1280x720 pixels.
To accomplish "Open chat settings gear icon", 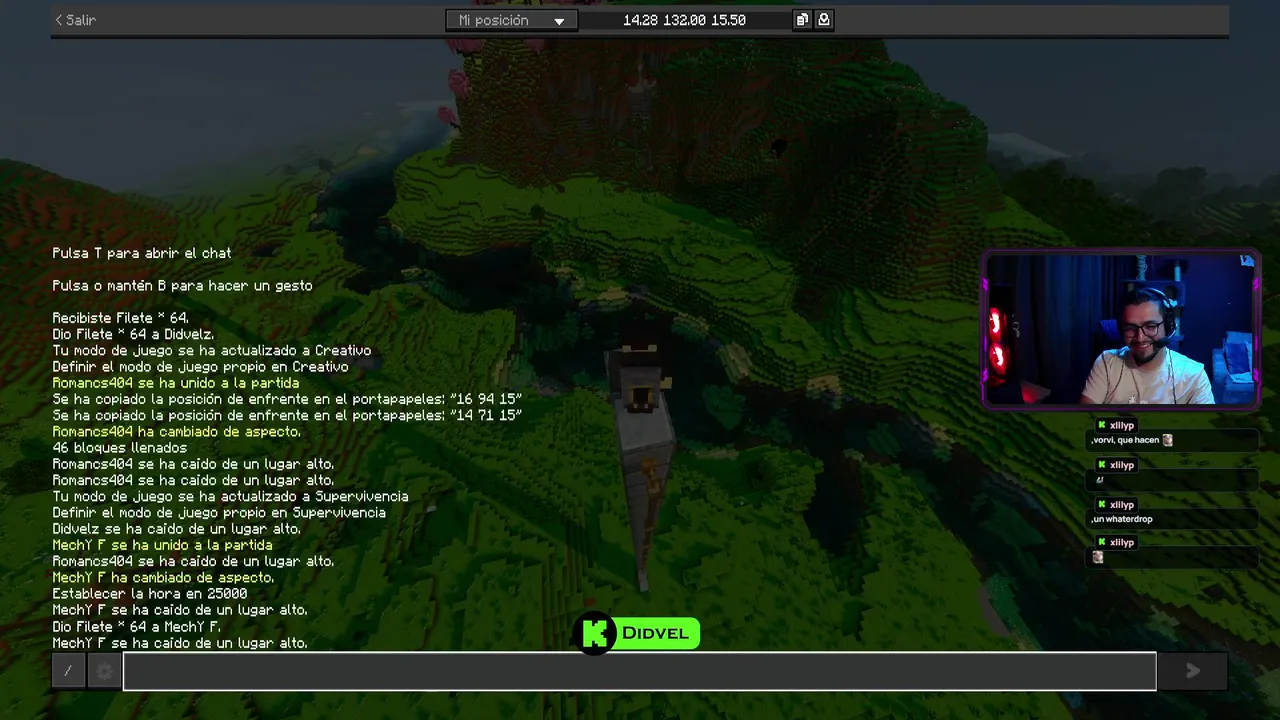I will (x=104, y=671).
